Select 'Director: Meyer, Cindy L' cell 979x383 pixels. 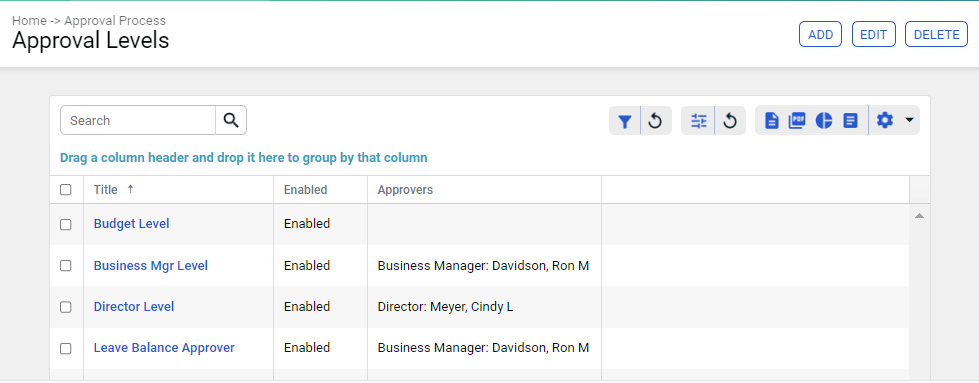point(485,307)
